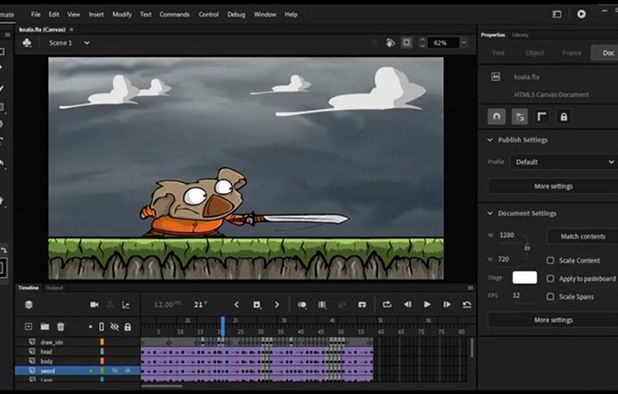Collapse the Publish Settings section
The width and height of the screenshot is (618, 394).
[x=490, y=140]
